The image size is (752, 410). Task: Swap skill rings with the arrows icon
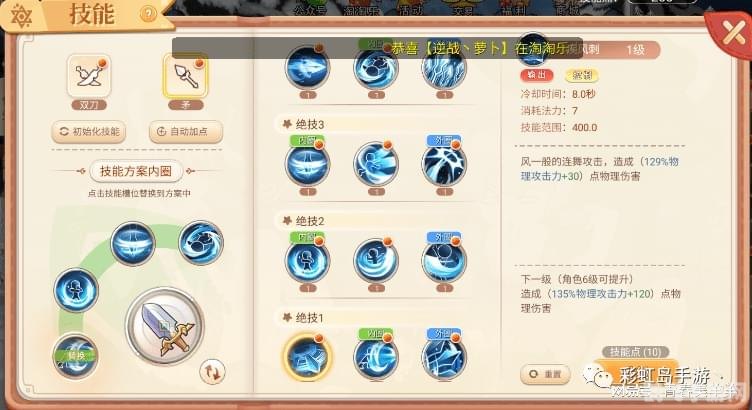tap(212, 372)
